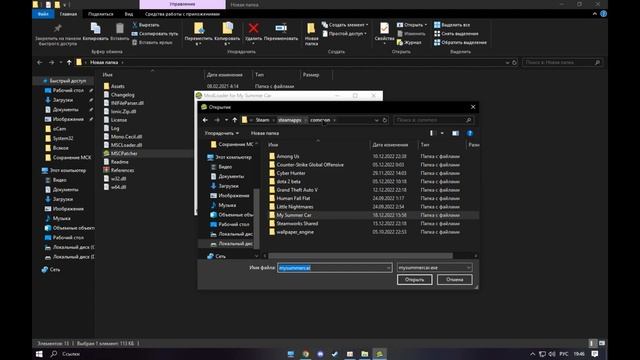
Task: Open help with the blue question-mark icon in the dialog
Action: click(x=470, y=133)
